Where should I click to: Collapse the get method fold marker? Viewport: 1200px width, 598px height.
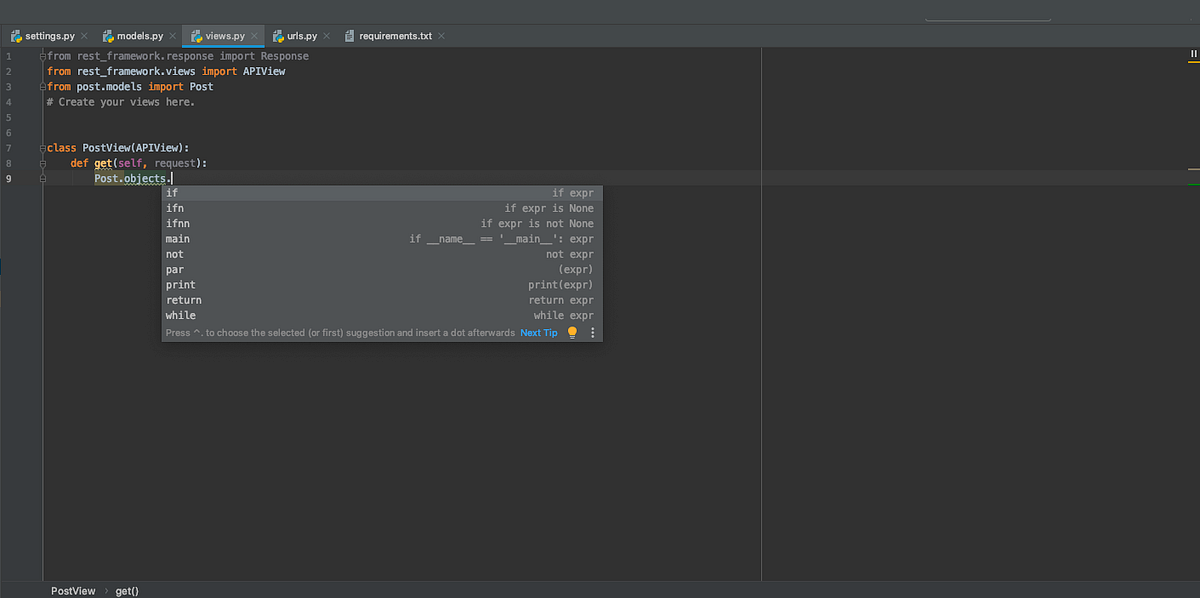[x=42, y=162]
